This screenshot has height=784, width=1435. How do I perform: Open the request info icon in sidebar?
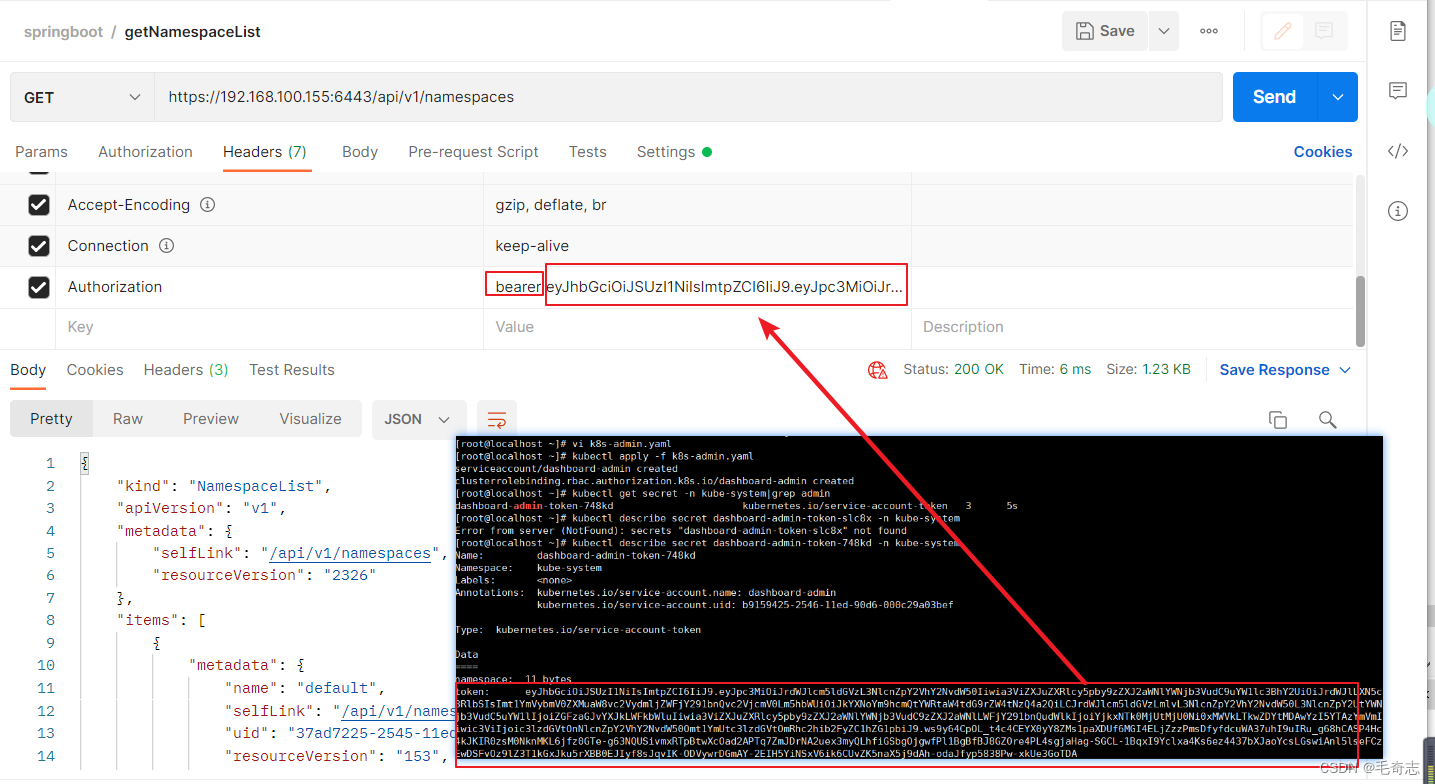pyautogui.click(x=1398, y=211)
